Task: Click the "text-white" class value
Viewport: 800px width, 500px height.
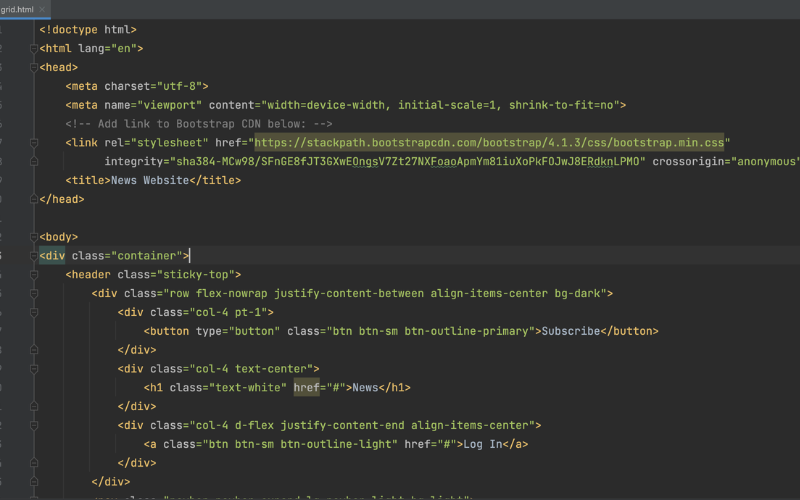Action: [248, 388]
